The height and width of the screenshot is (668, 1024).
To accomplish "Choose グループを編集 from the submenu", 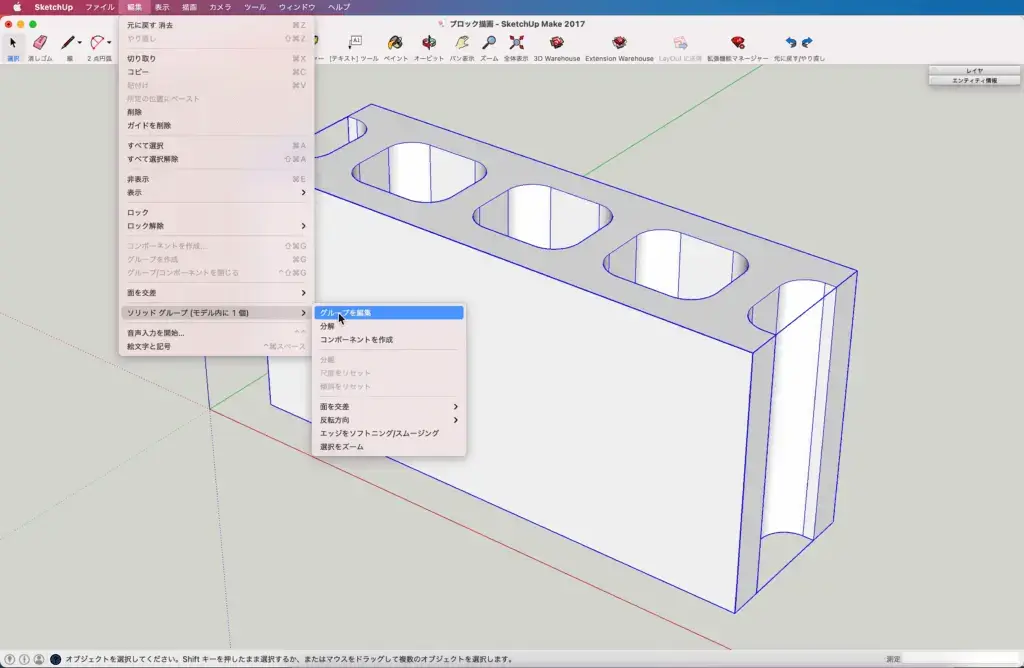I will tap(388, 313).
